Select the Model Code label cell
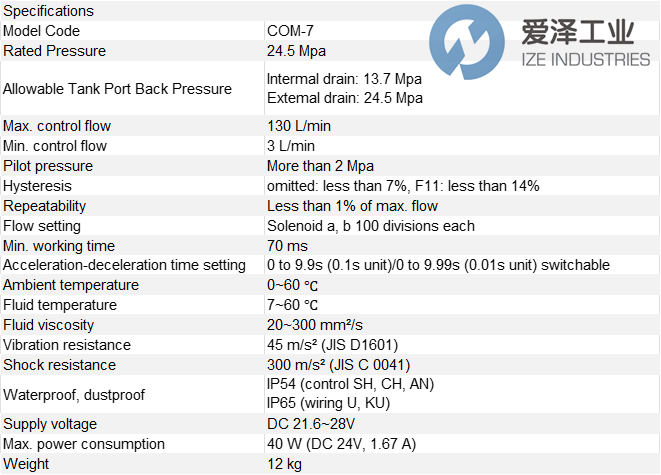The width and height of the screenshot is (661, 475). click(x=41, y=31)
